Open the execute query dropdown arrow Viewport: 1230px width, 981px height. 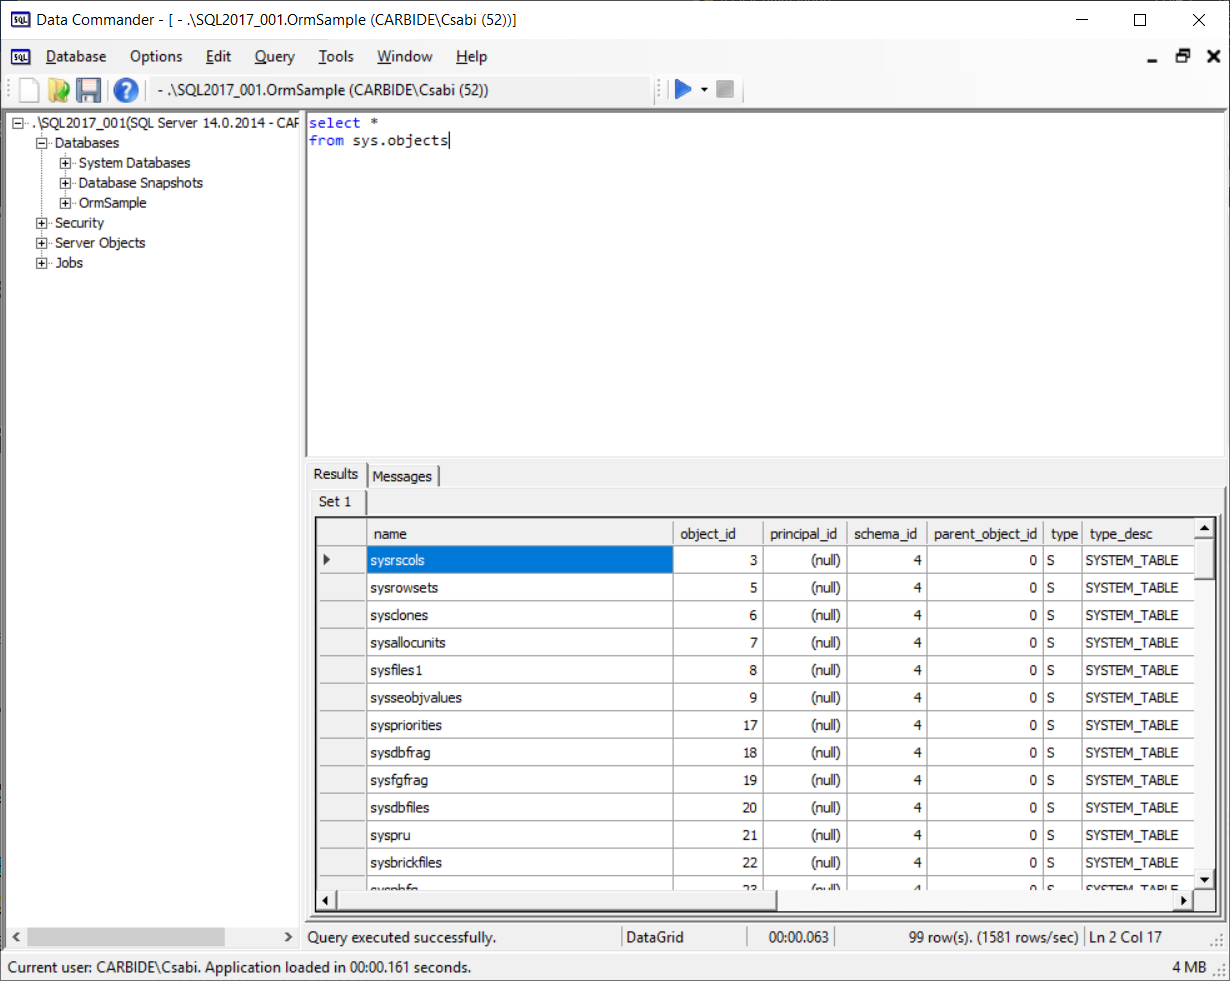[x=704, y=90]
